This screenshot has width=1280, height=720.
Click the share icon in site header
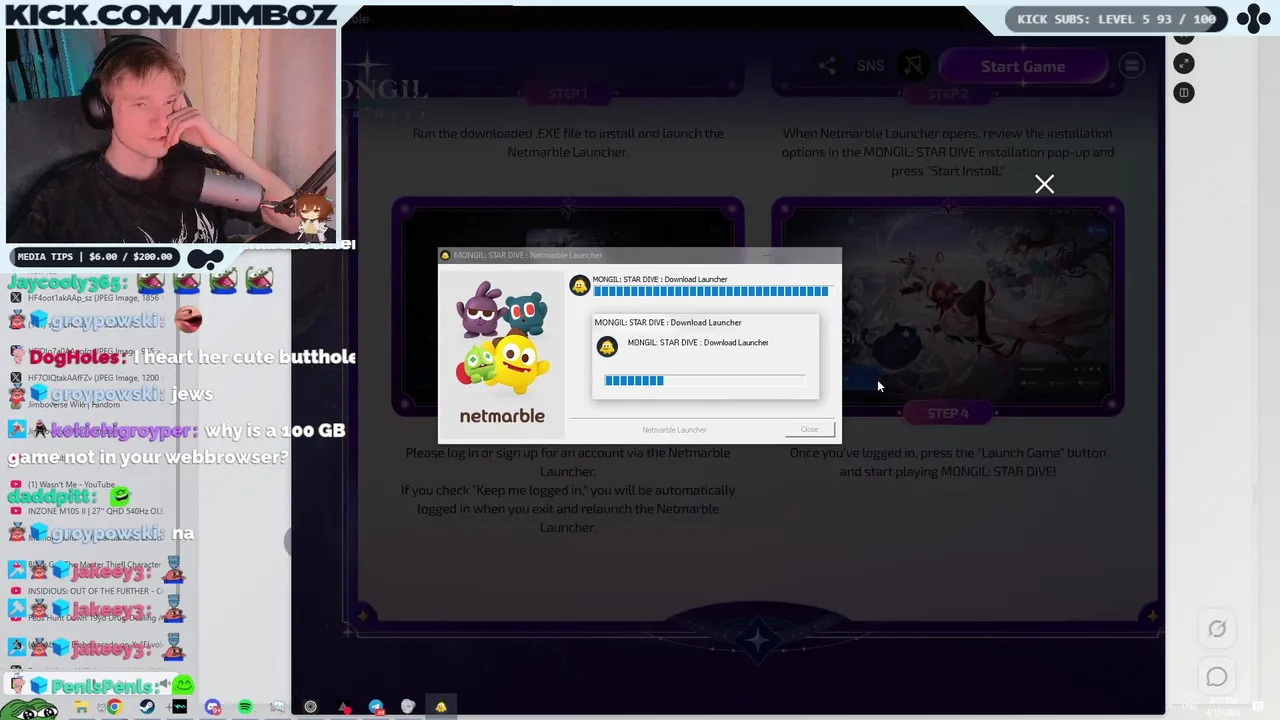tap(827, 66)
